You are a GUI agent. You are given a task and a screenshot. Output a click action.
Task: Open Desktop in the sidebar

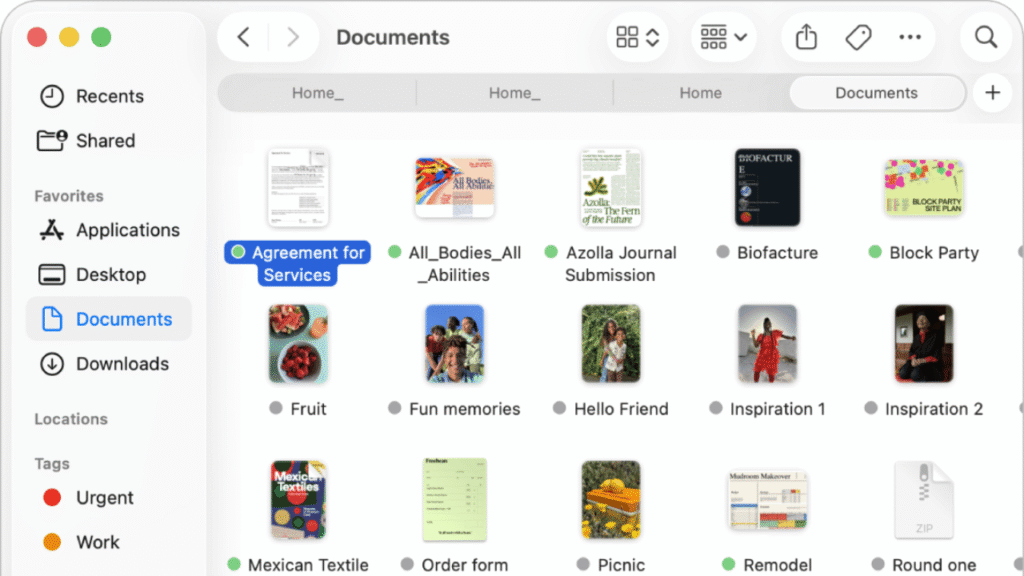(109, 274)
